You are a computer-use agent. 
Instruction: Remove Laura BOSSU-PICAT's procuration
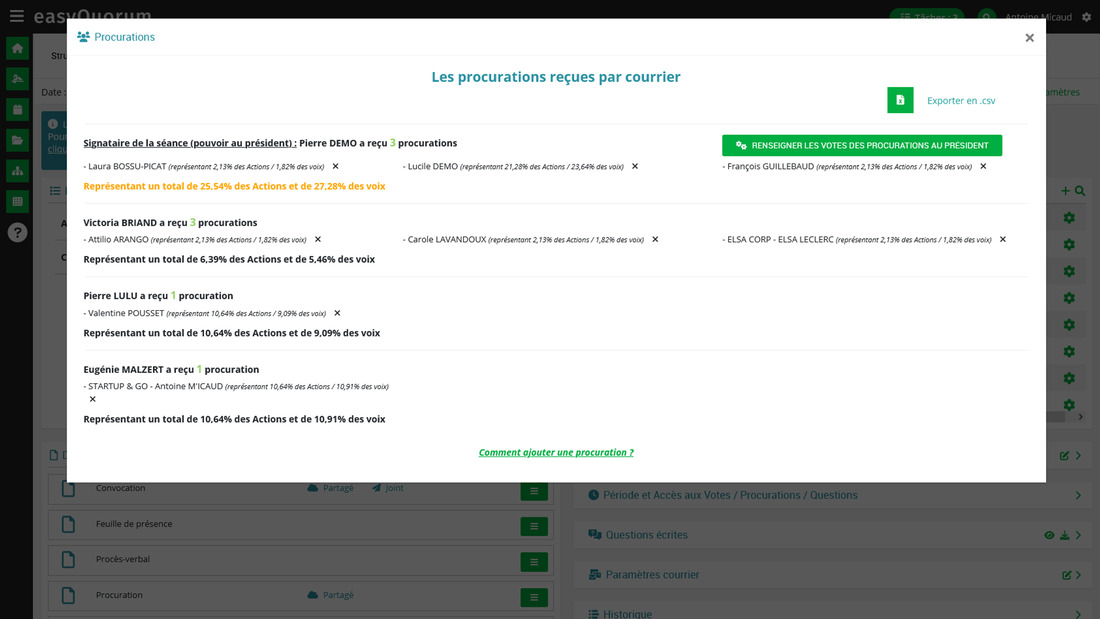(335, 167)
